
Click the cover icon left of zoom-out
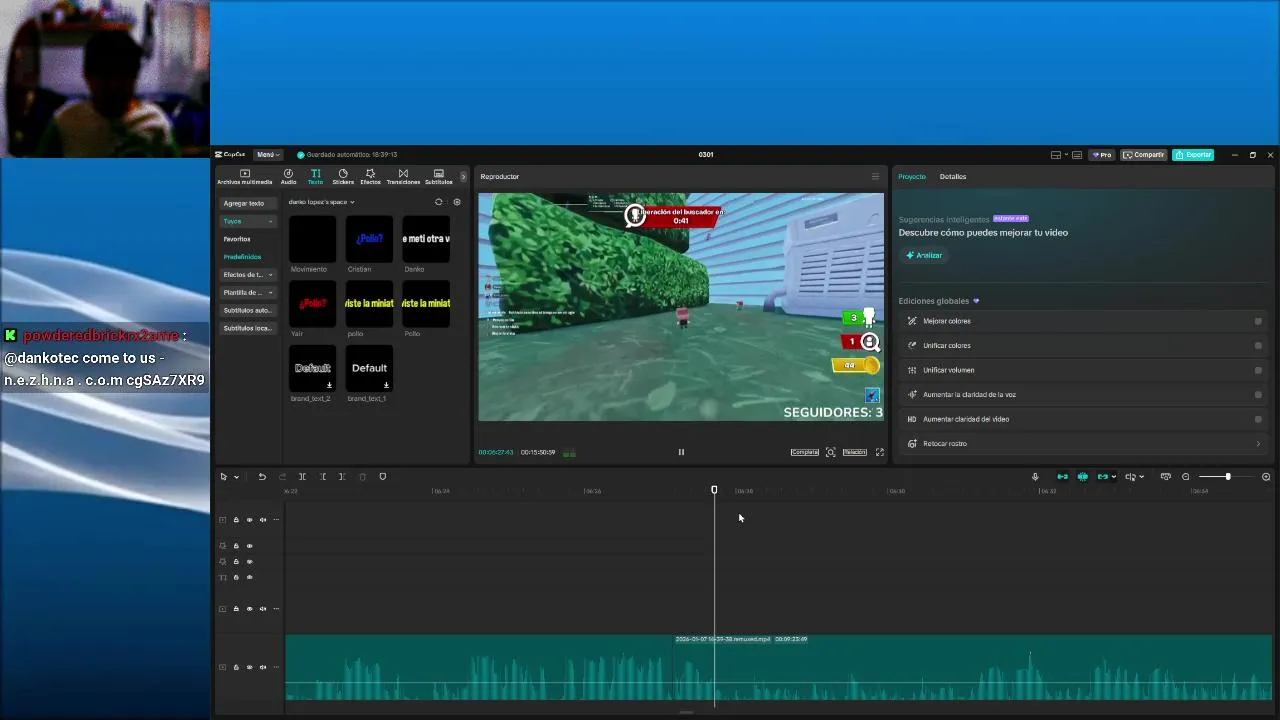pos(1165,477)
